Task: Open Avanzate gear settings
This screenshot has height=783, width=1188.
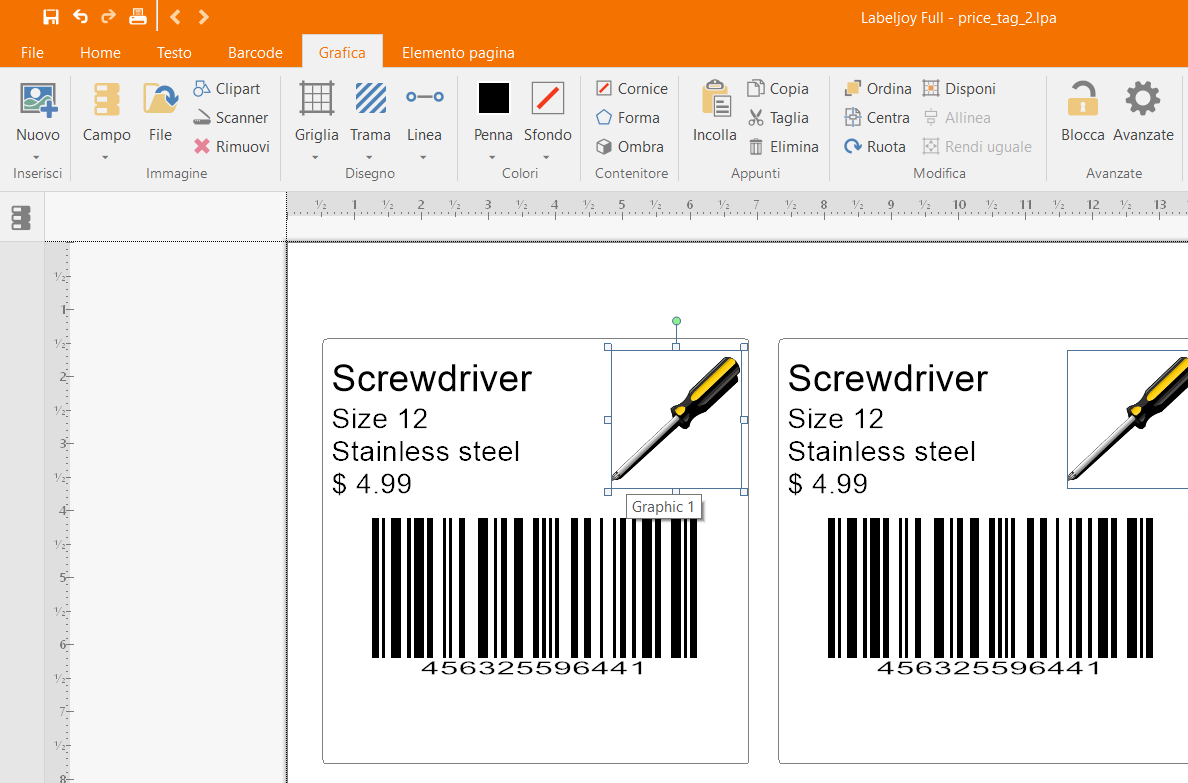Action: (1143, 112)
